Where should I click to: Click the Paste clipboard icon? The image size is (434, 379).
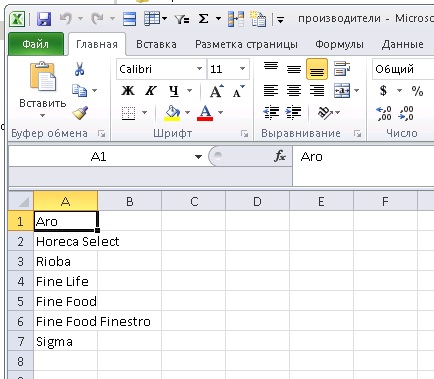click(43, 77)
